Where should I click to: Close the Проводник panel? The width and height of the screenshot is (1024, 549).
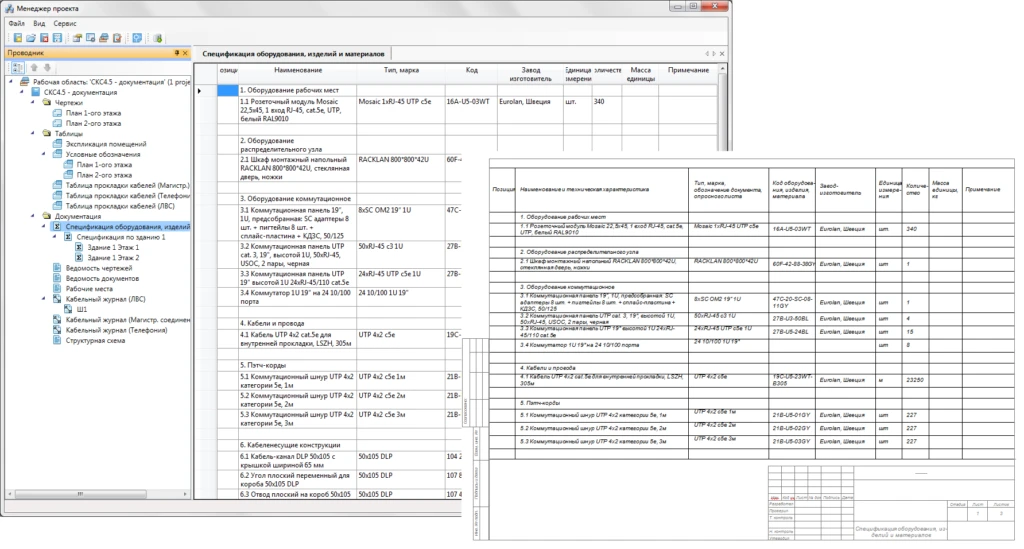(x=184, y=52)
